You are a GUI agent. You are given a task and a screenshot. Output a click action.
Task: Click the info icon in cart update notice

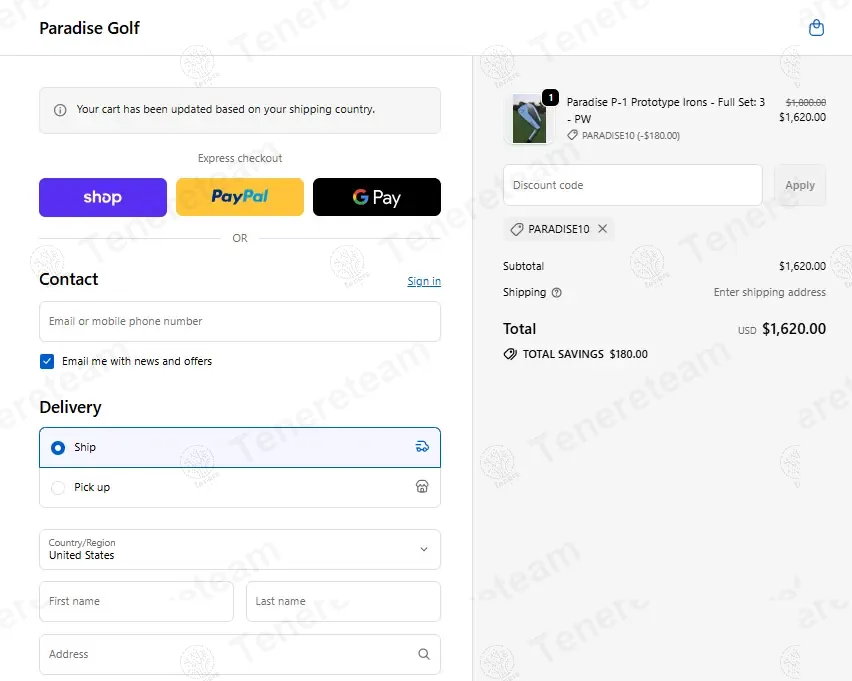(x=60, y=110)
